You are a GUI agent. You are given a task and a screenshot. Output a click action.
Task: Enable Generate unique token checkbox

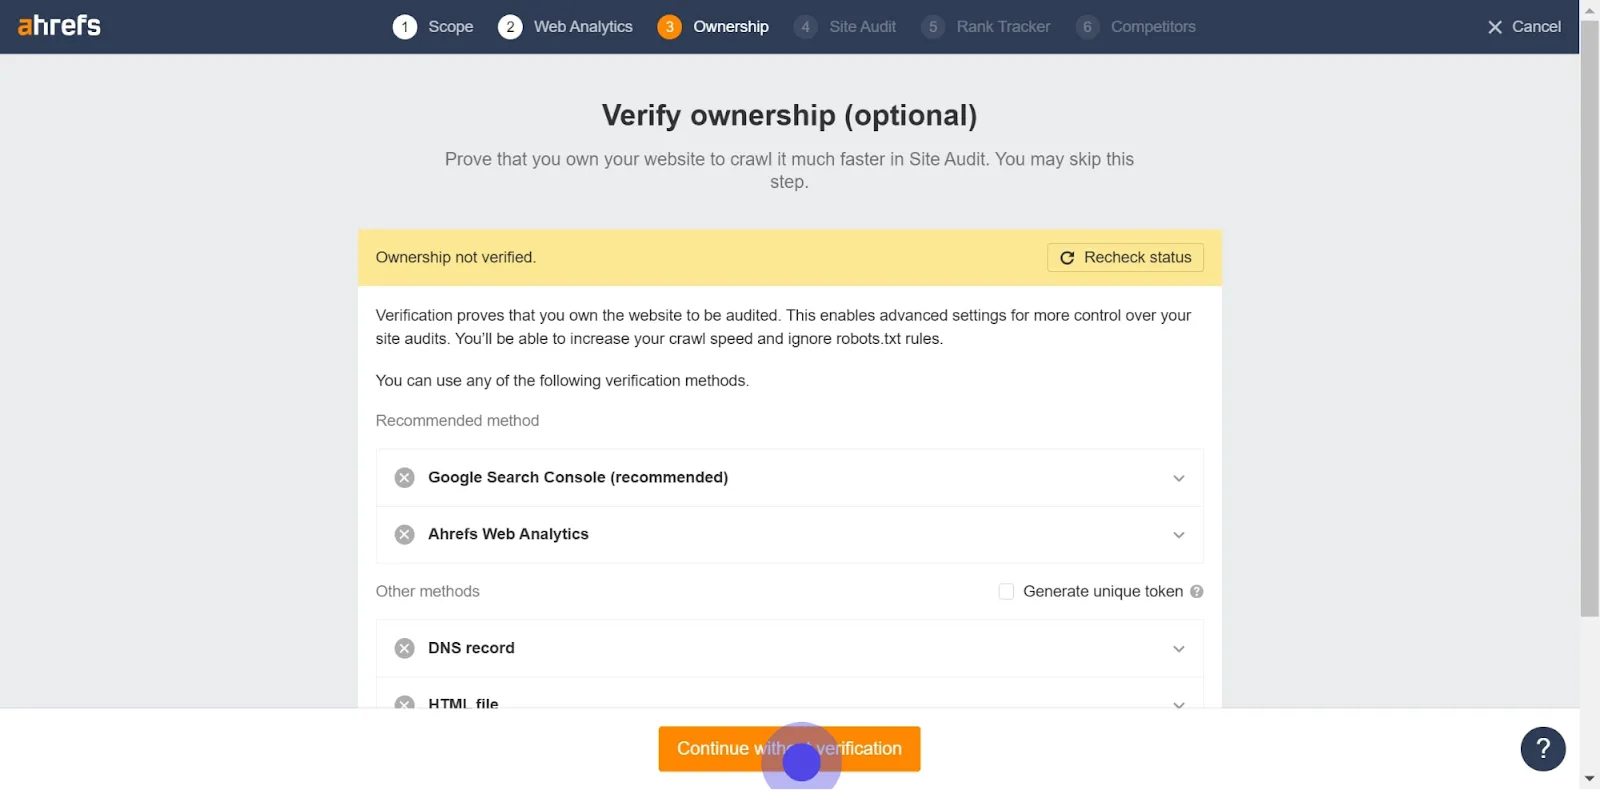(x=1006, y=592)
